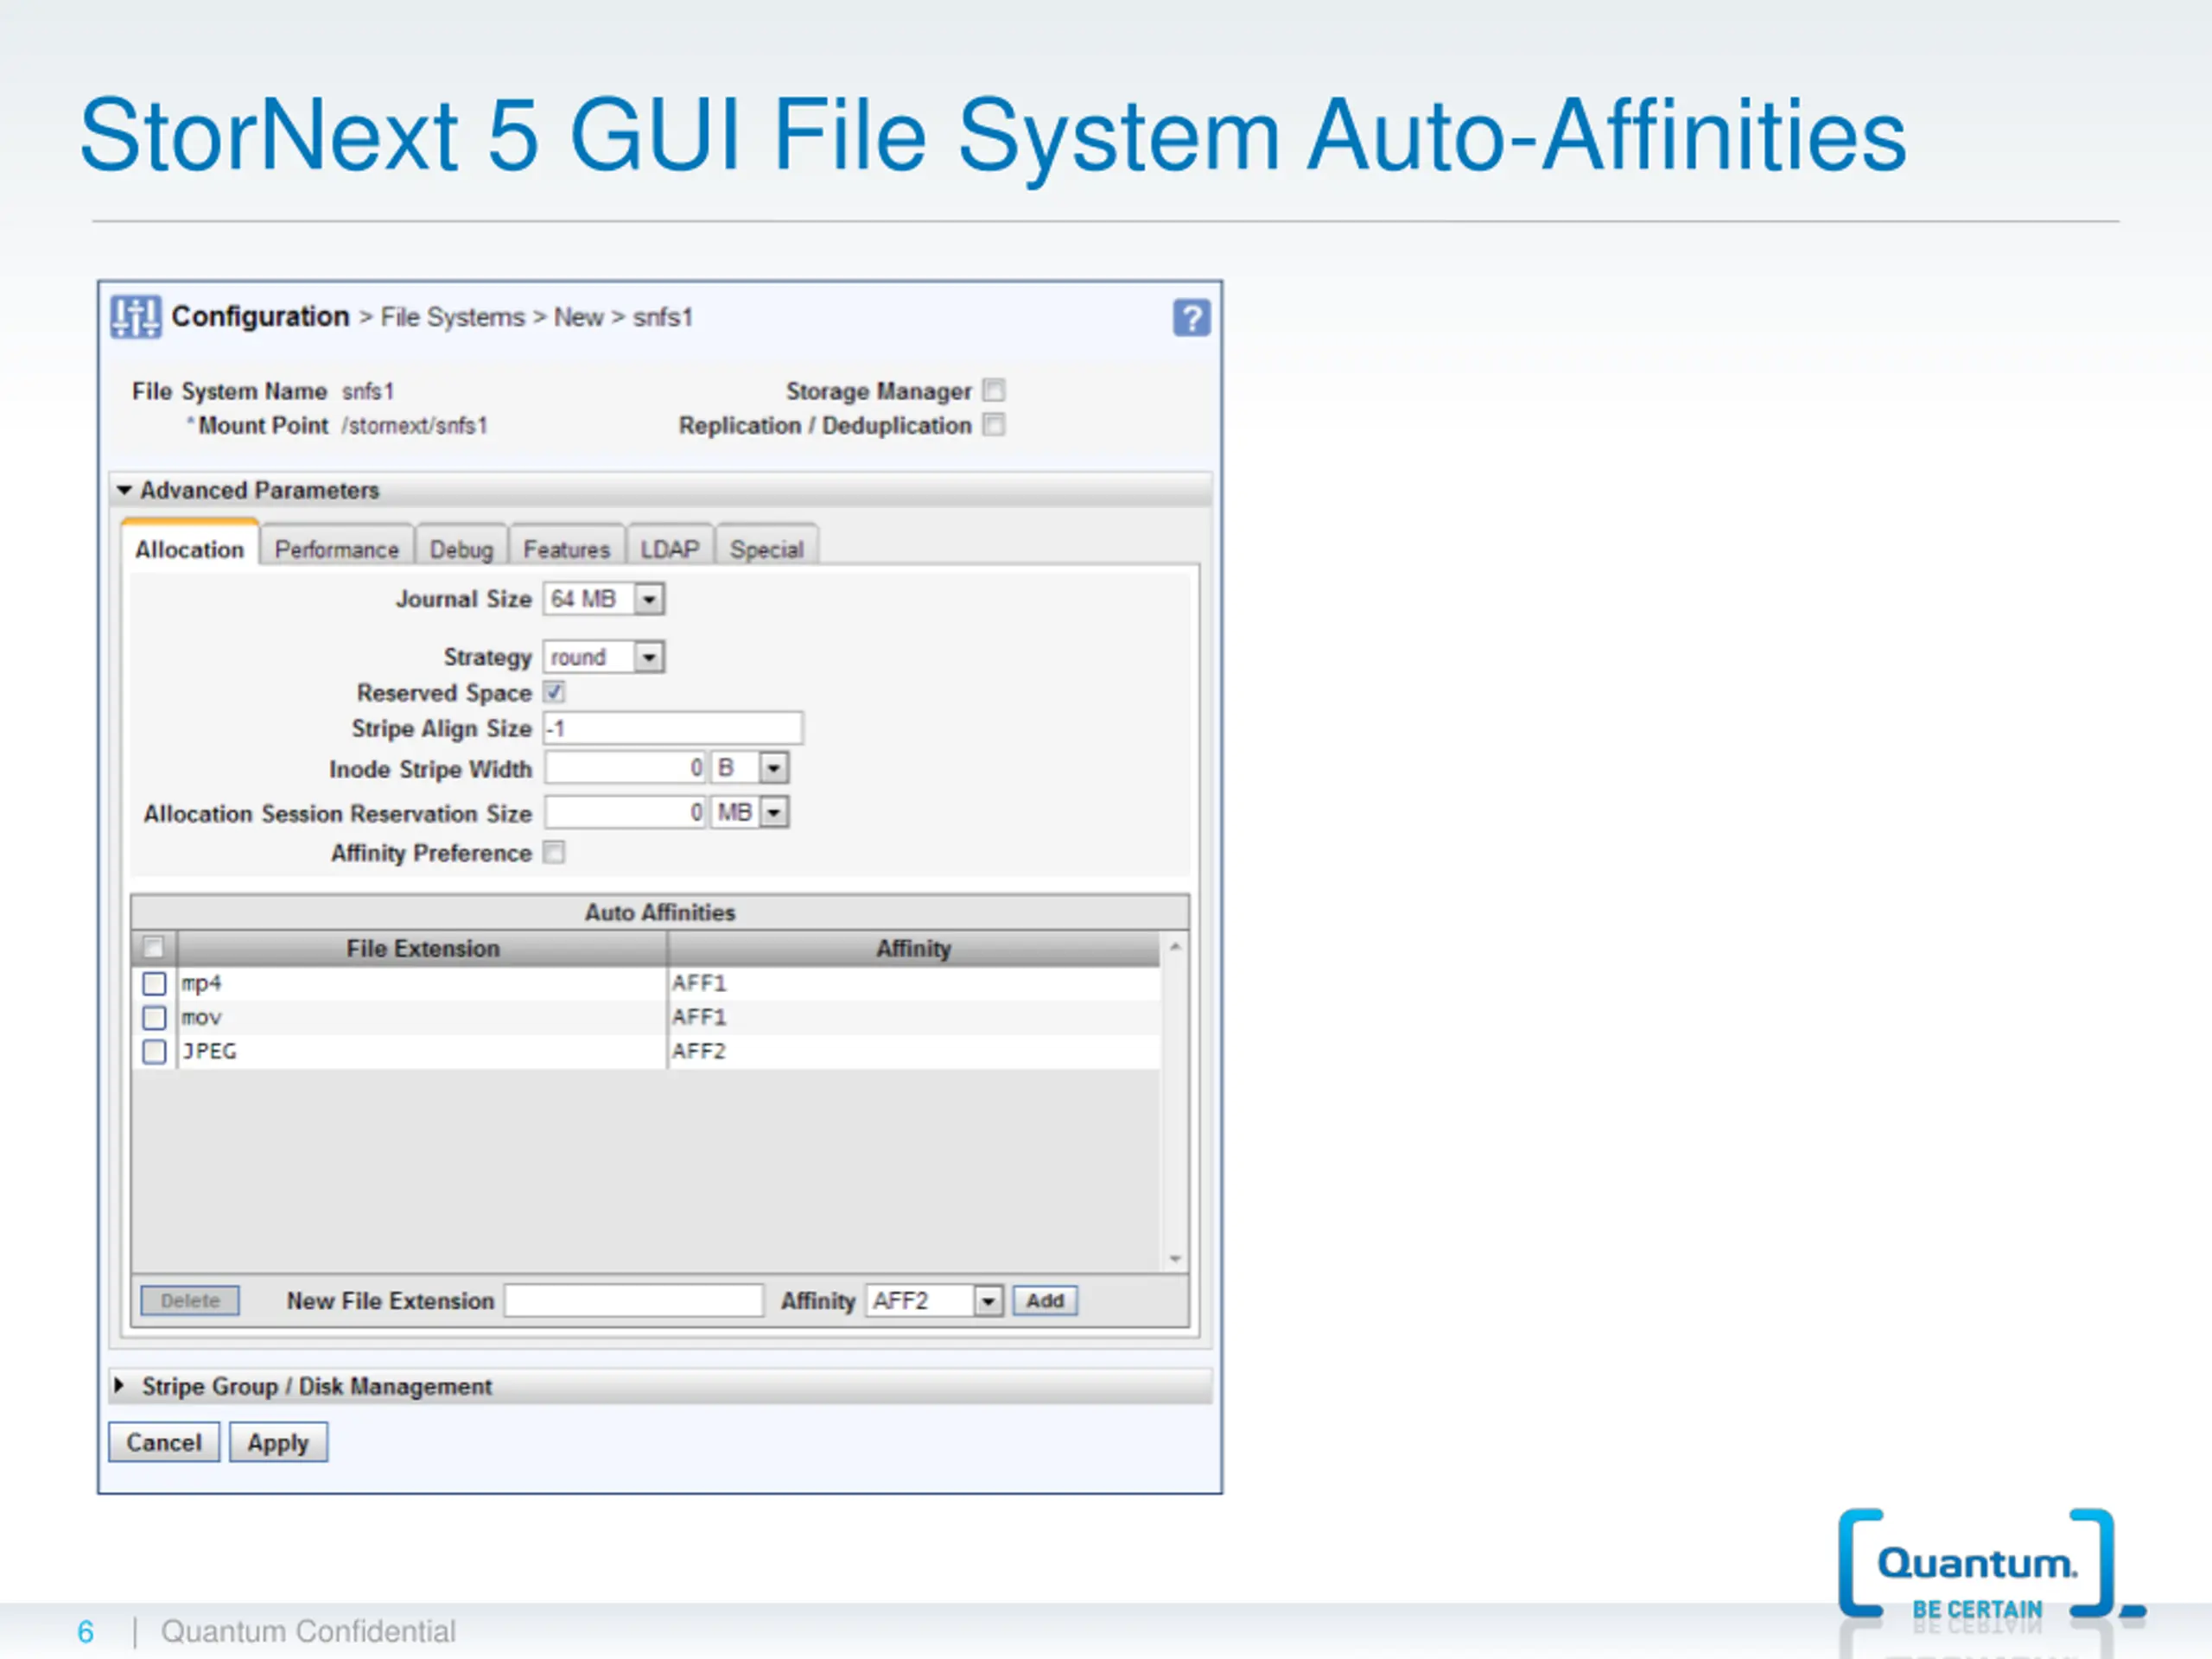Switch to the Debug tab

click(x=461, y=549)
